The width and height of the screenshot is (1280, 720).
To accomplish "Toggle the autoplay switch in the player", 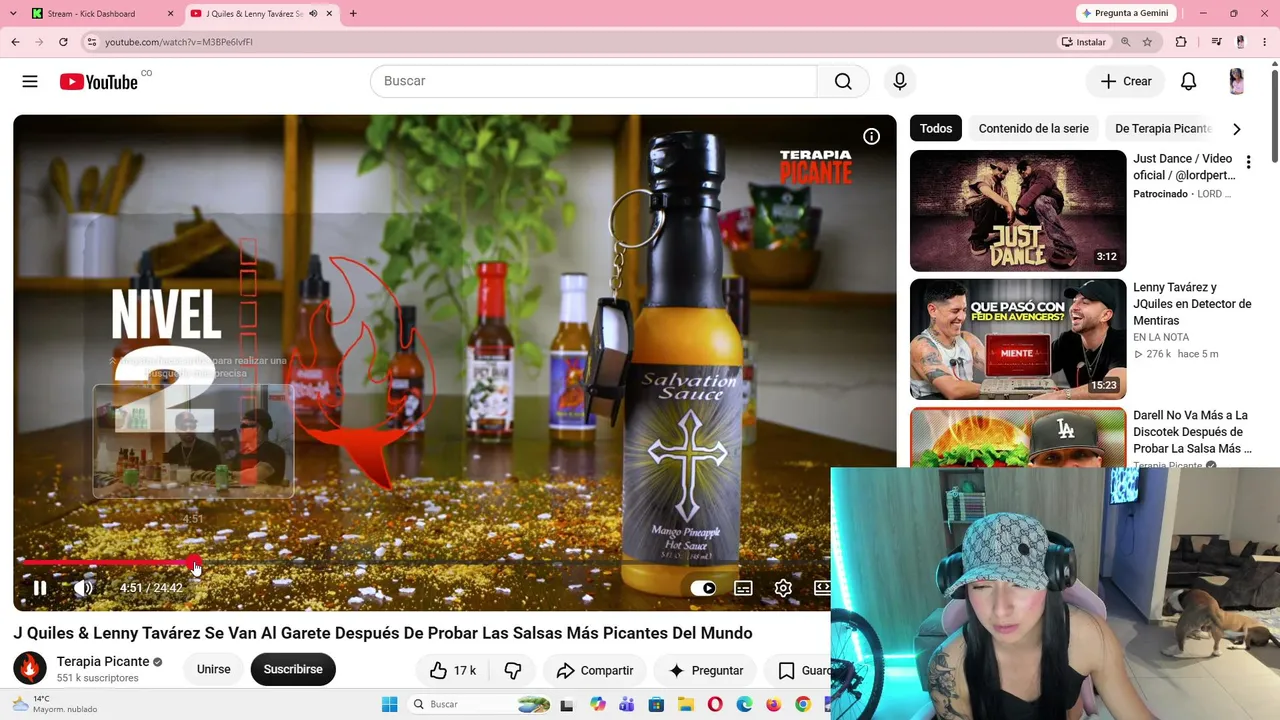I will (x=703, y=588).
